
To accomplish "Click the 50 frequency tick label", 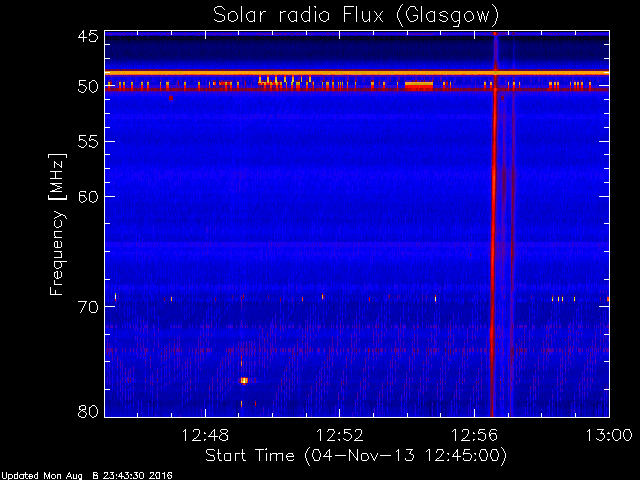I will click(x=88, y=86).
